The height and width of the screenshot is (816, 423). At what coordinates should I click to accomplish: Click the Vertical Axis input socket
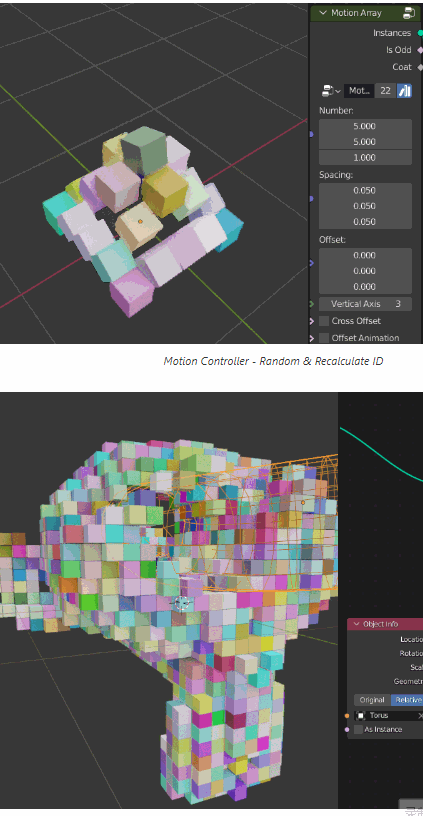click(x=311, y=304)
